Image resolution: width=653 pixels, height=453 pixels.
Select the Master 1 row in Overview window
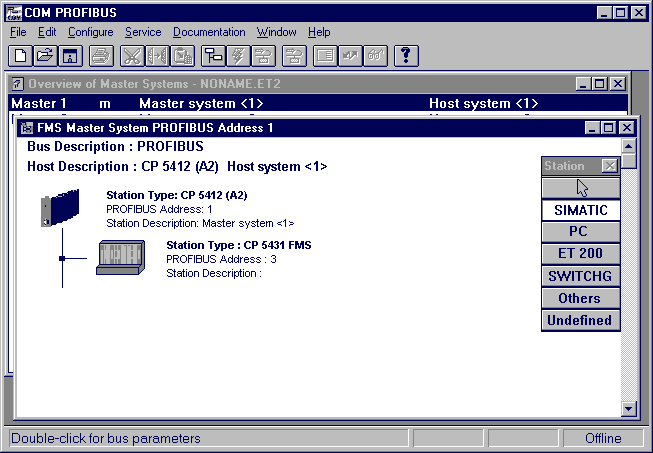click(318, 103)
